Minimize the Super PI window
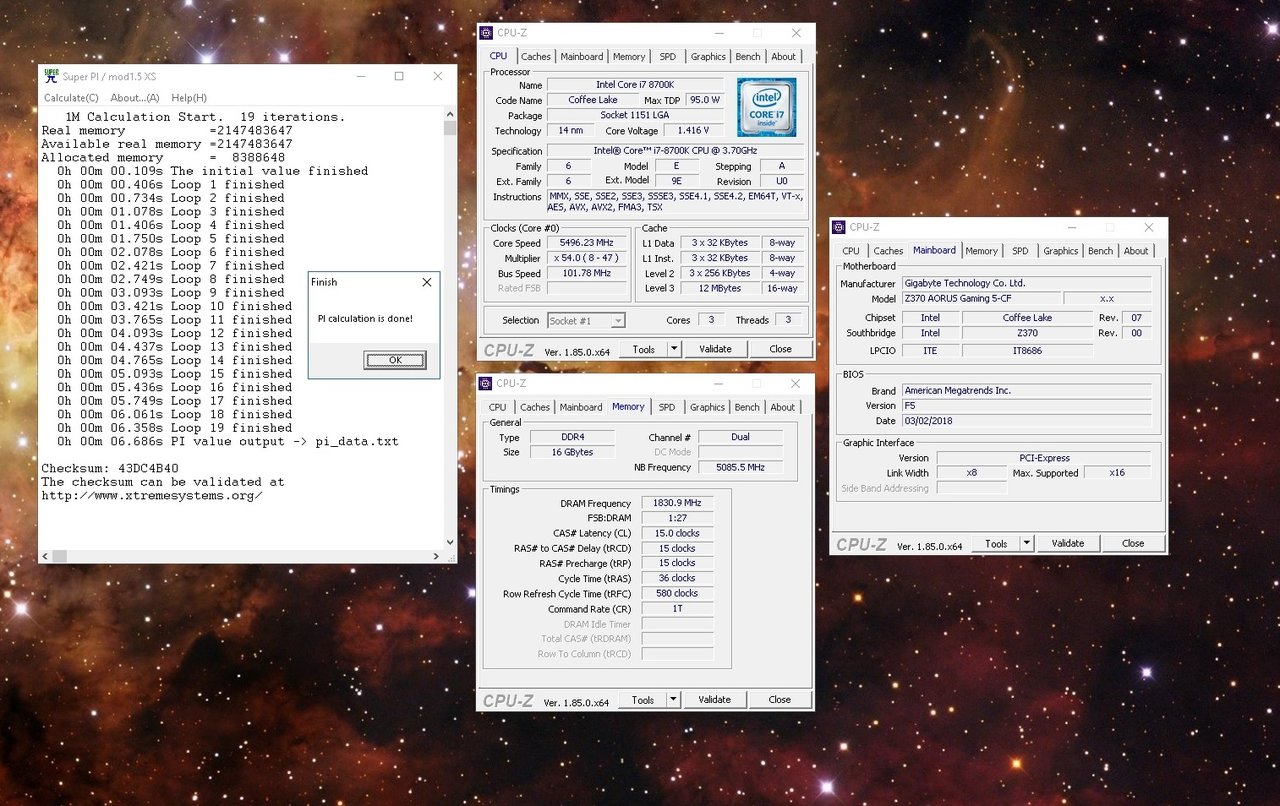This screenshot has height=806, width=1280. pyautogui.click(x=360, y=76)
